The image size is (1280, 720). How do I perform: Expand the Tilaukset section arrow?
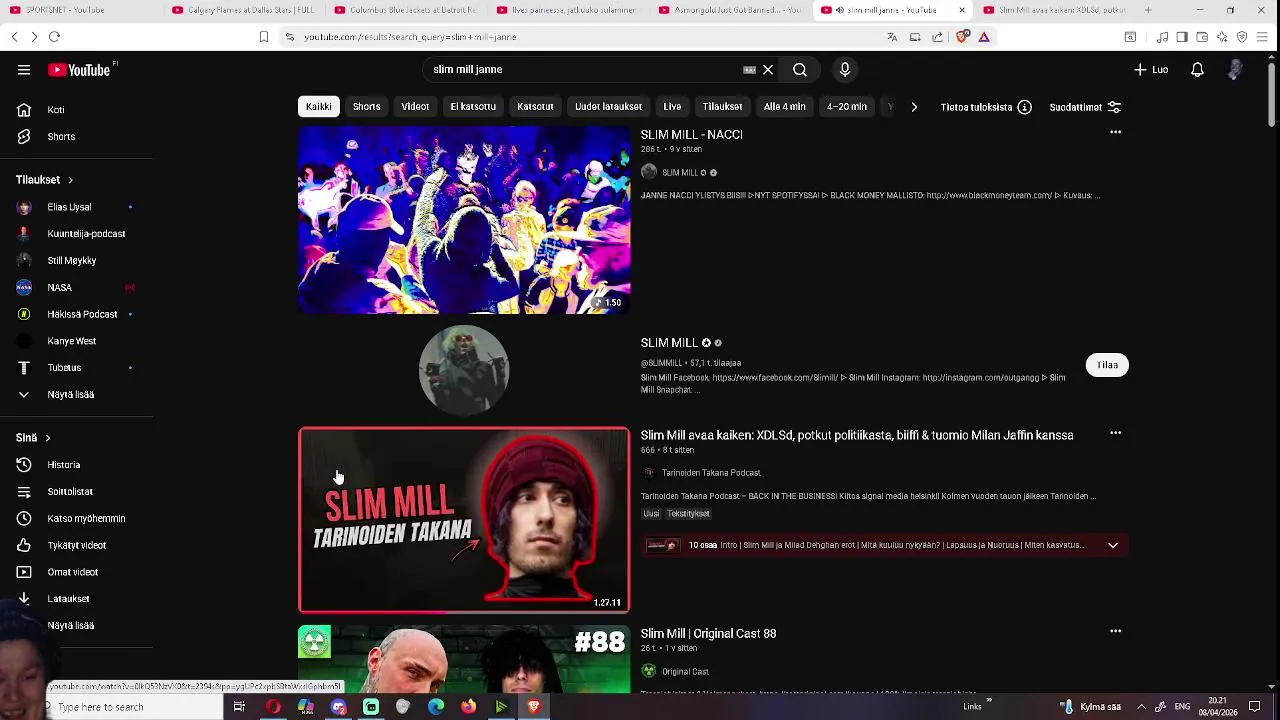pyautogui.click(x=70, y=180)
